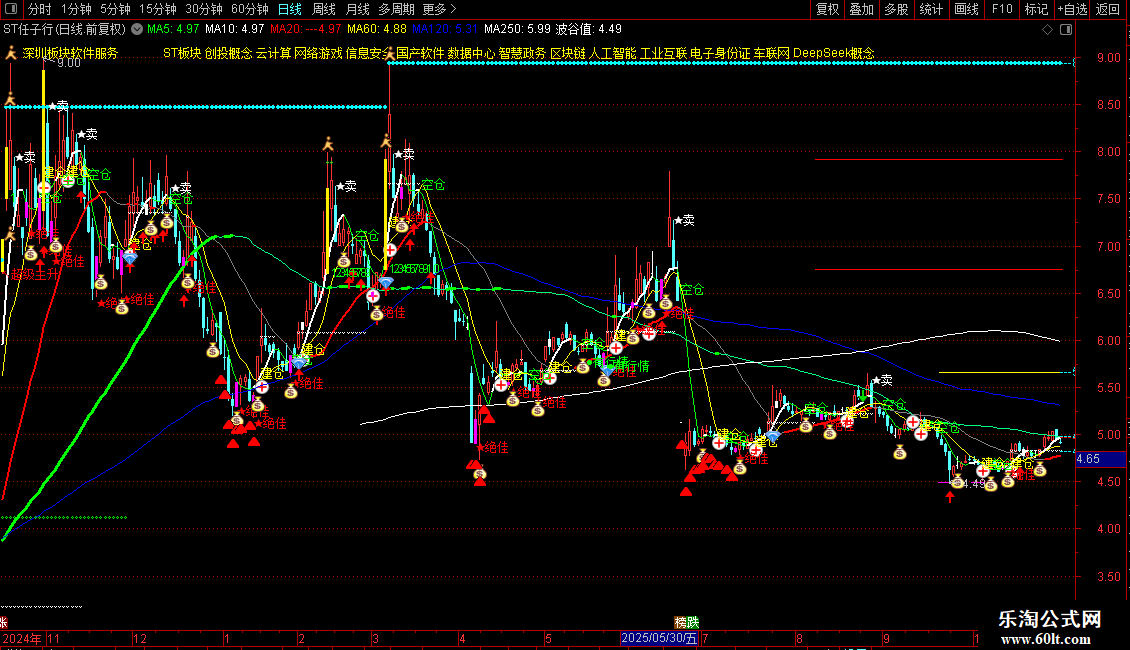Expand the 更多 periods menu

pyautogui.click(x=440, y=9)
